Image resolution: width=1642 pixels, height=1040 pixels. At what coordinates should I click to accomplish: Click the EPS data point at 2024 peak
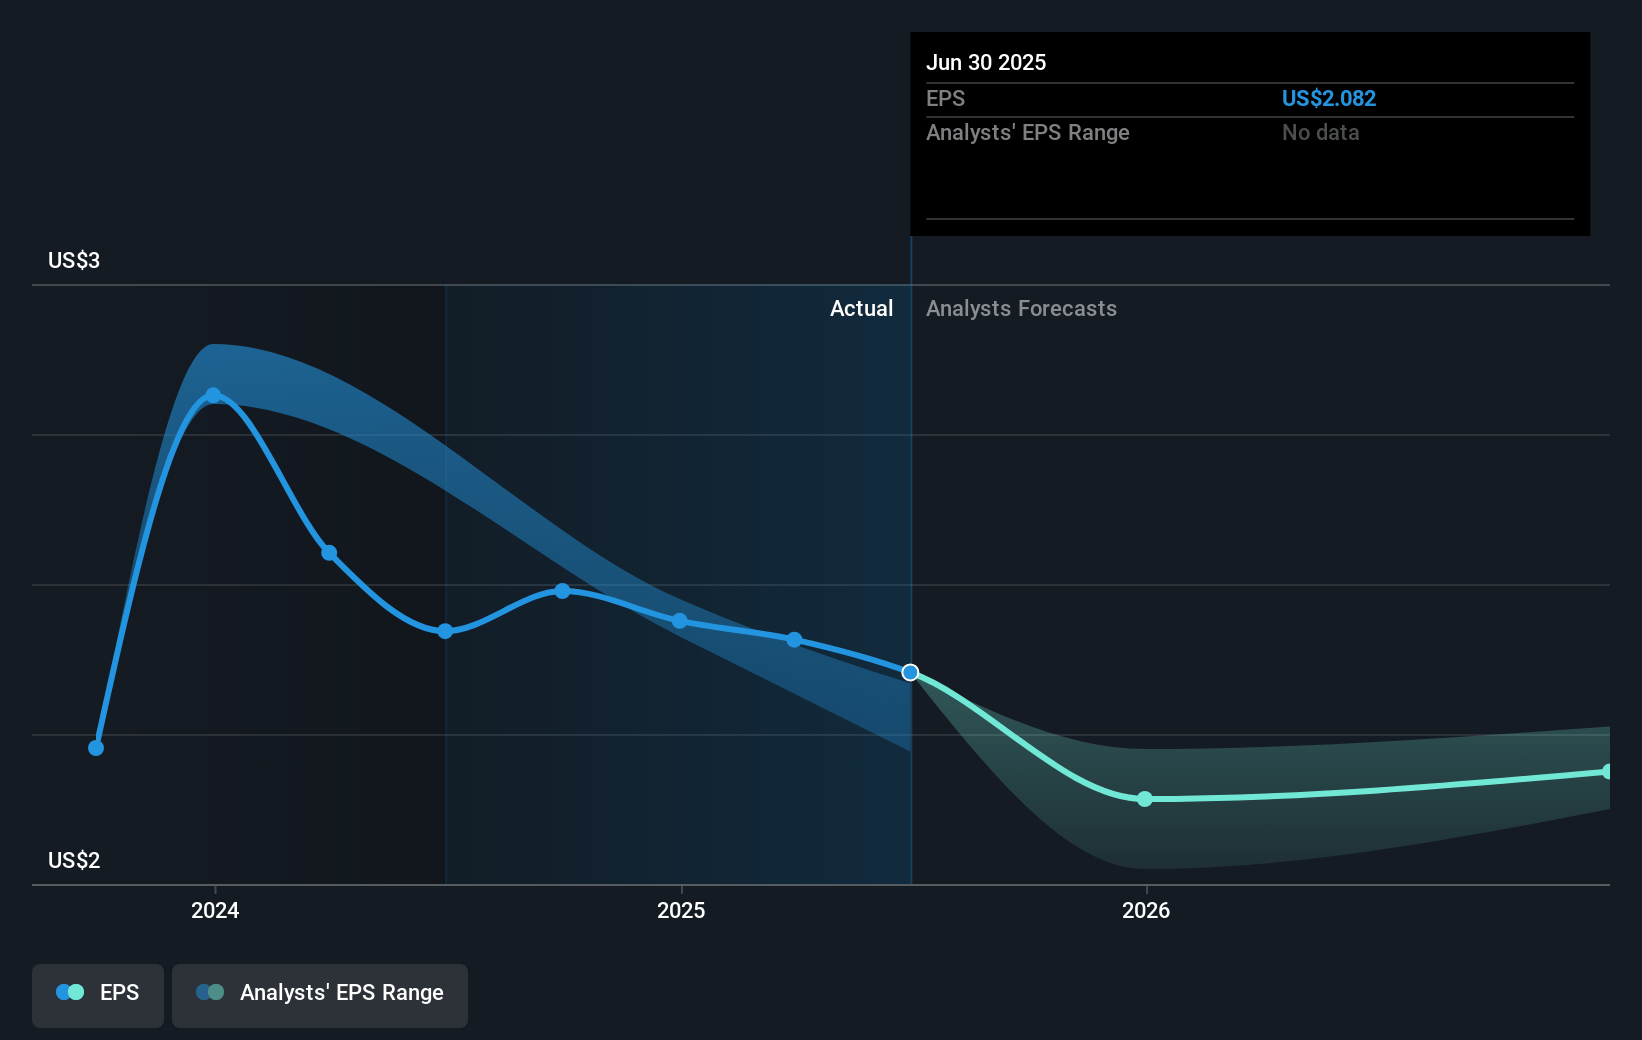click(x=213, y=395)
